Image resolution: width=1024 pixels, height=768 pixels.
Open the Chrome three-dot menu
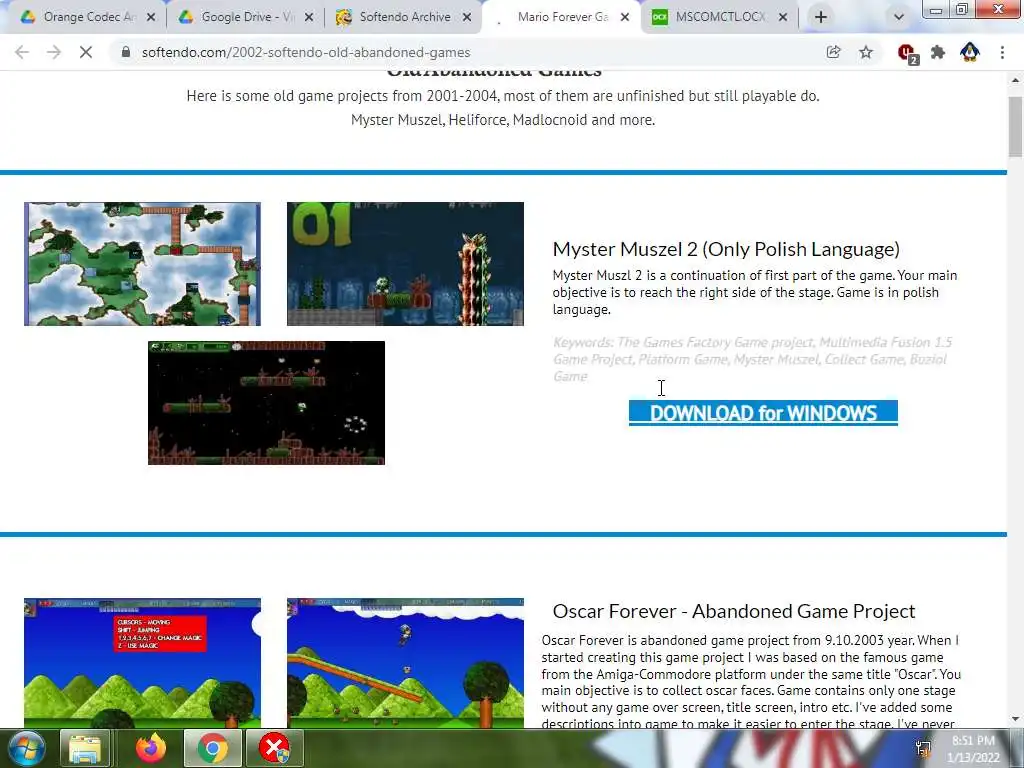pyautogui.click(x=1002, y=52)
